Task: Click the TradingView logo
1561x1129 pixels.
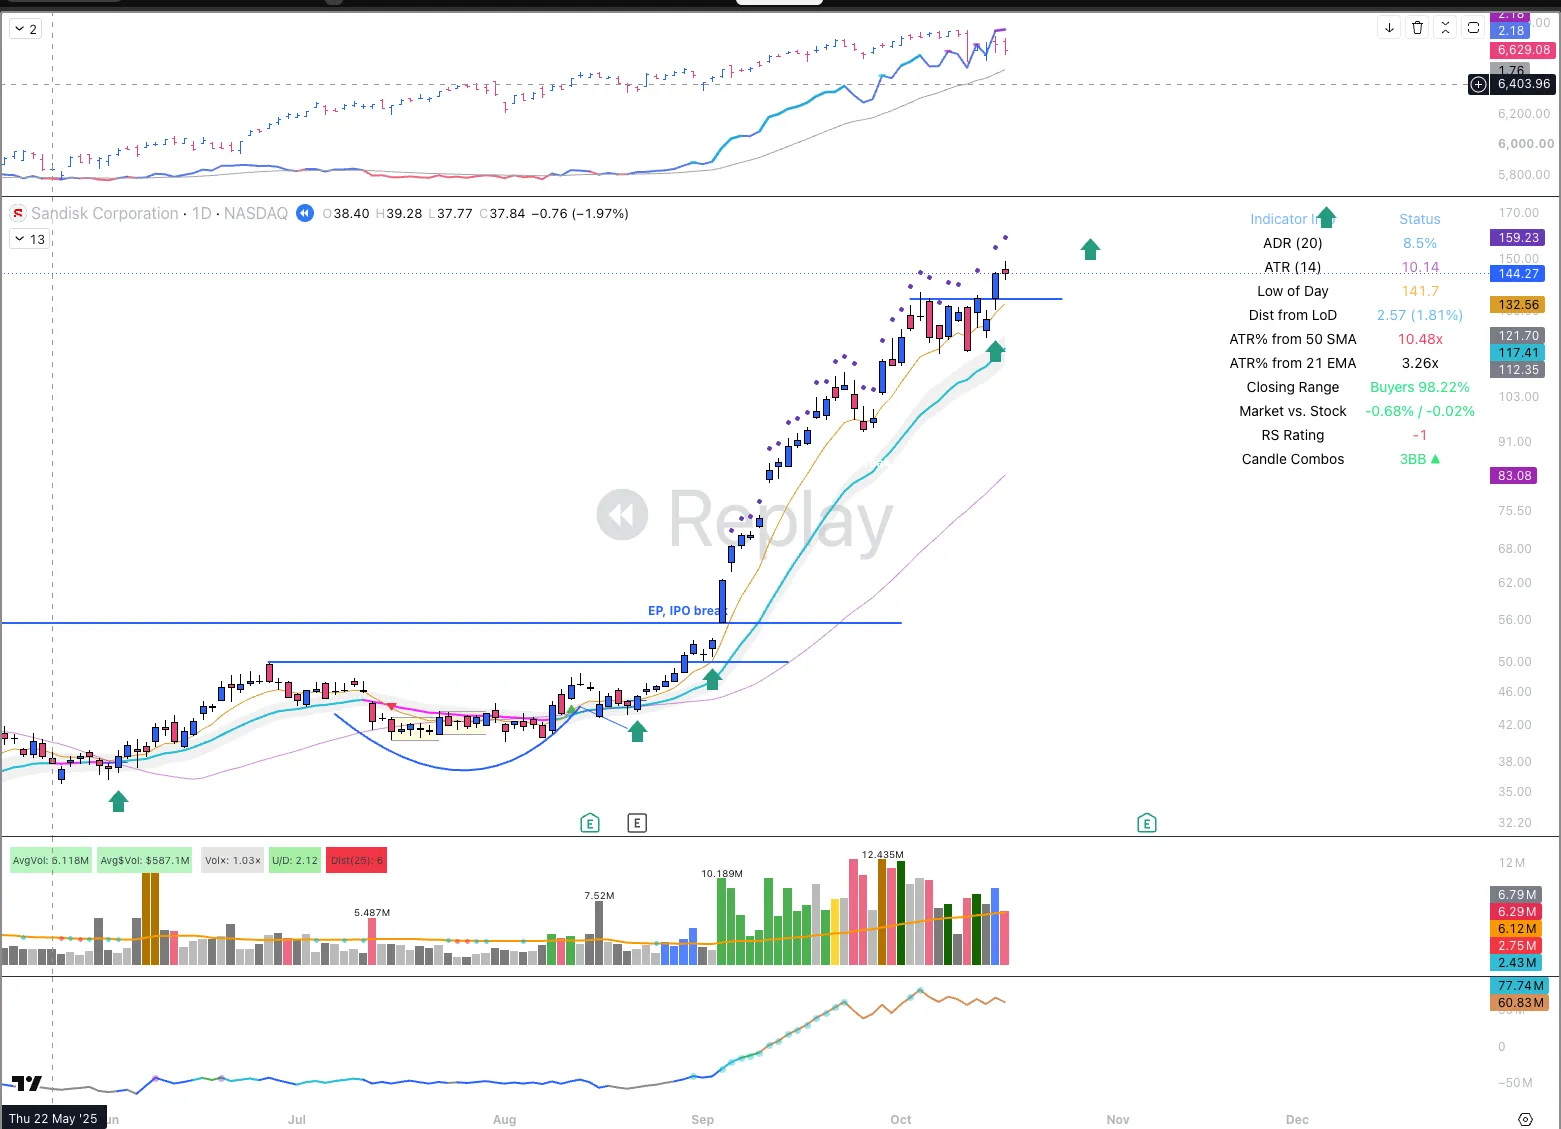Action: 27,1084
